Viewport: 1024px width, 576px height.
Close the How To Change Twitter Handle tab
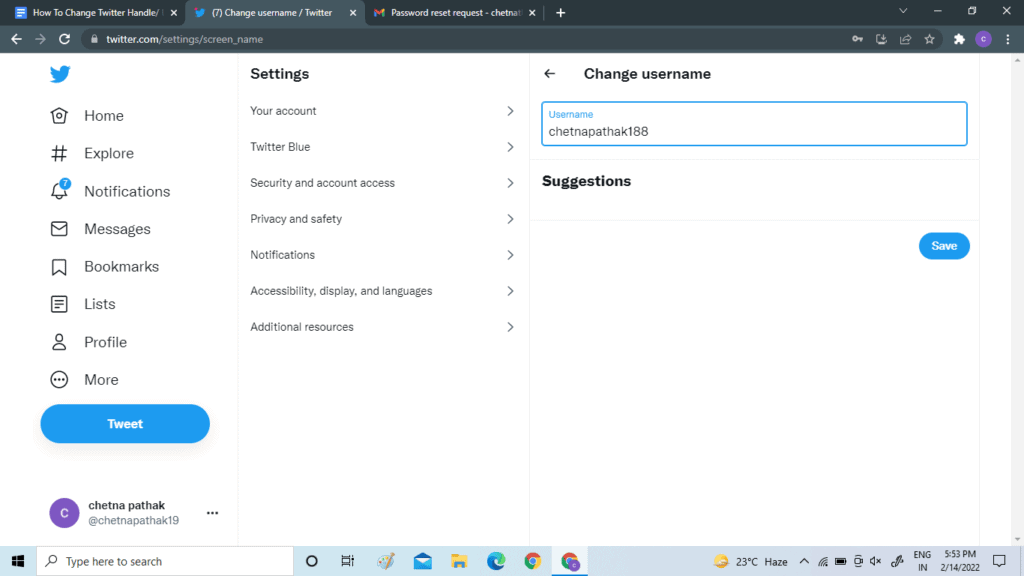coord(174,12)
